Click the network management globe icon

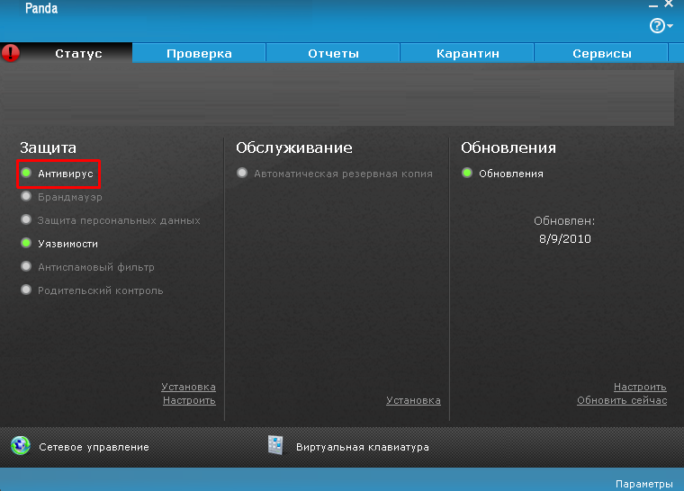(x=21, y=445)
